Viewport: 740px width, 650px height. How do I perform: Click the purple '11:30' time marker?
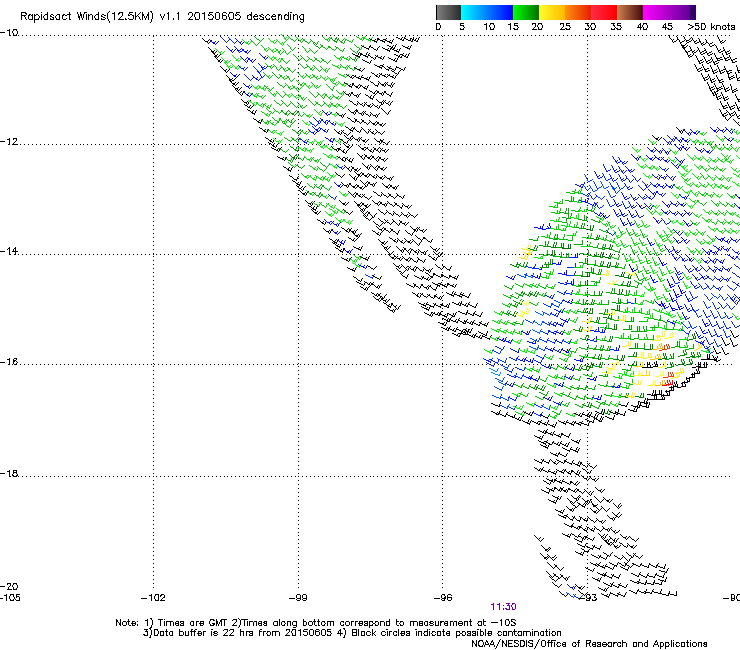coord(503,607)
